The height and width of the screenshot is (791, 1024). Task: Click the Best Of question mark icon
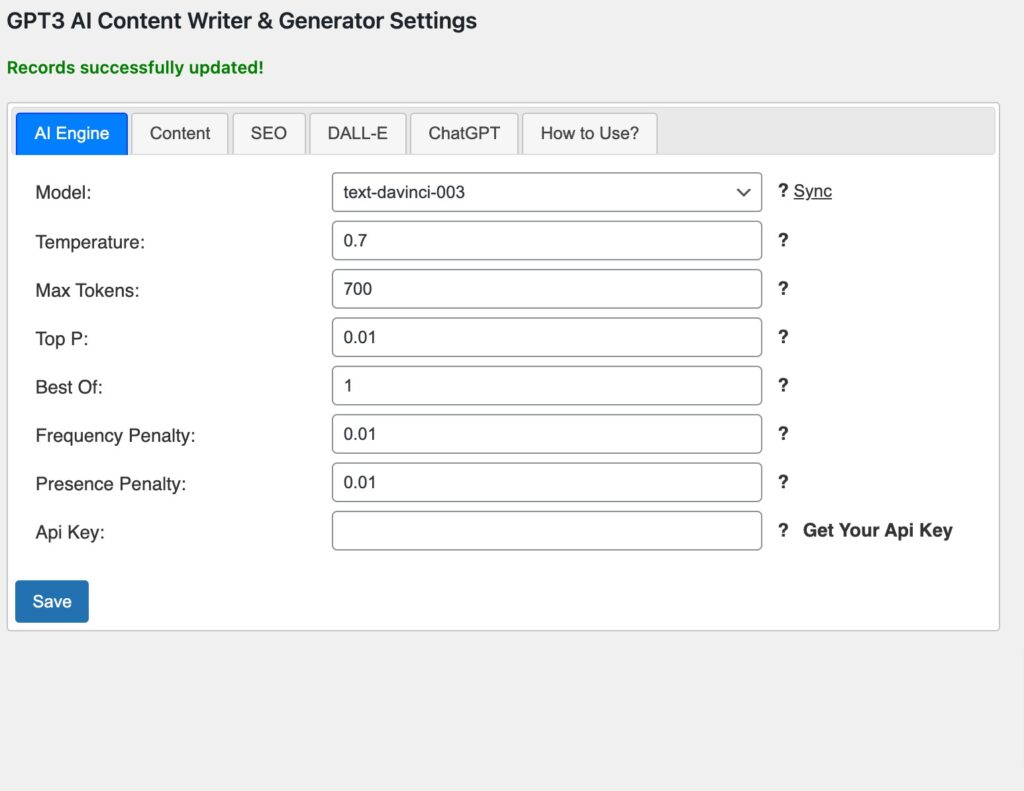click(783, 385)
